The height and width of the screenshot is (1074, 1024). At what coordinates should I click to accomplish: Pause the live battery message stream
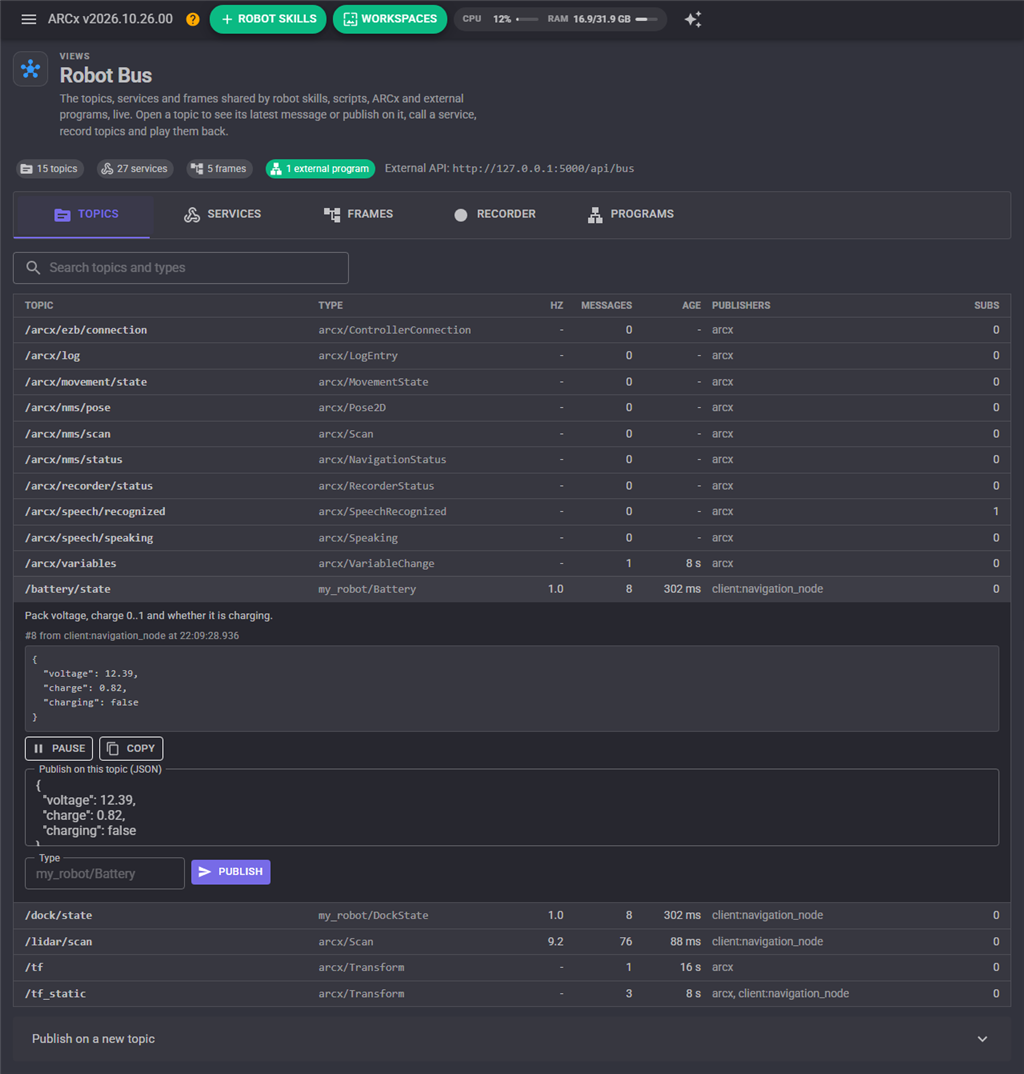59,749
